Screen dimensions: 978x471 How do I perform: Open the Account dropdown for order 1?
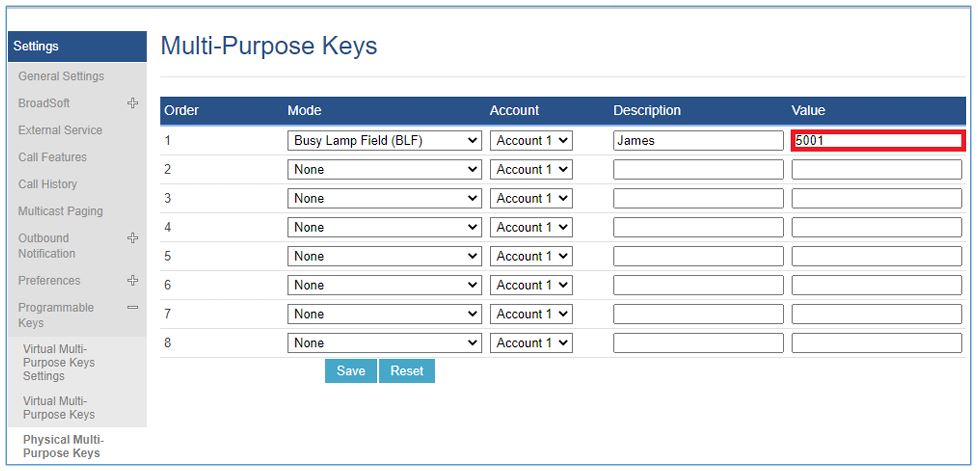[x=531, y=141]
